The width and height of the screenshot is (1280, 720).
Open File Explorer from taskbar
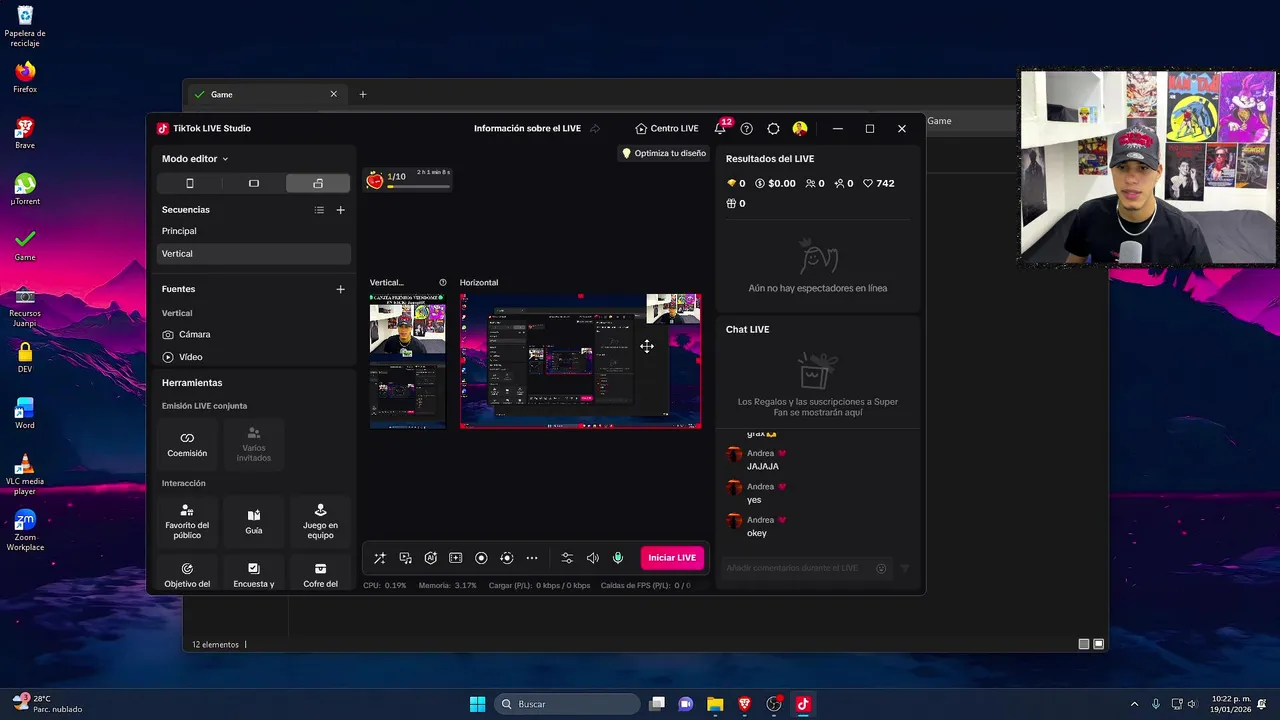click(715, 704)
